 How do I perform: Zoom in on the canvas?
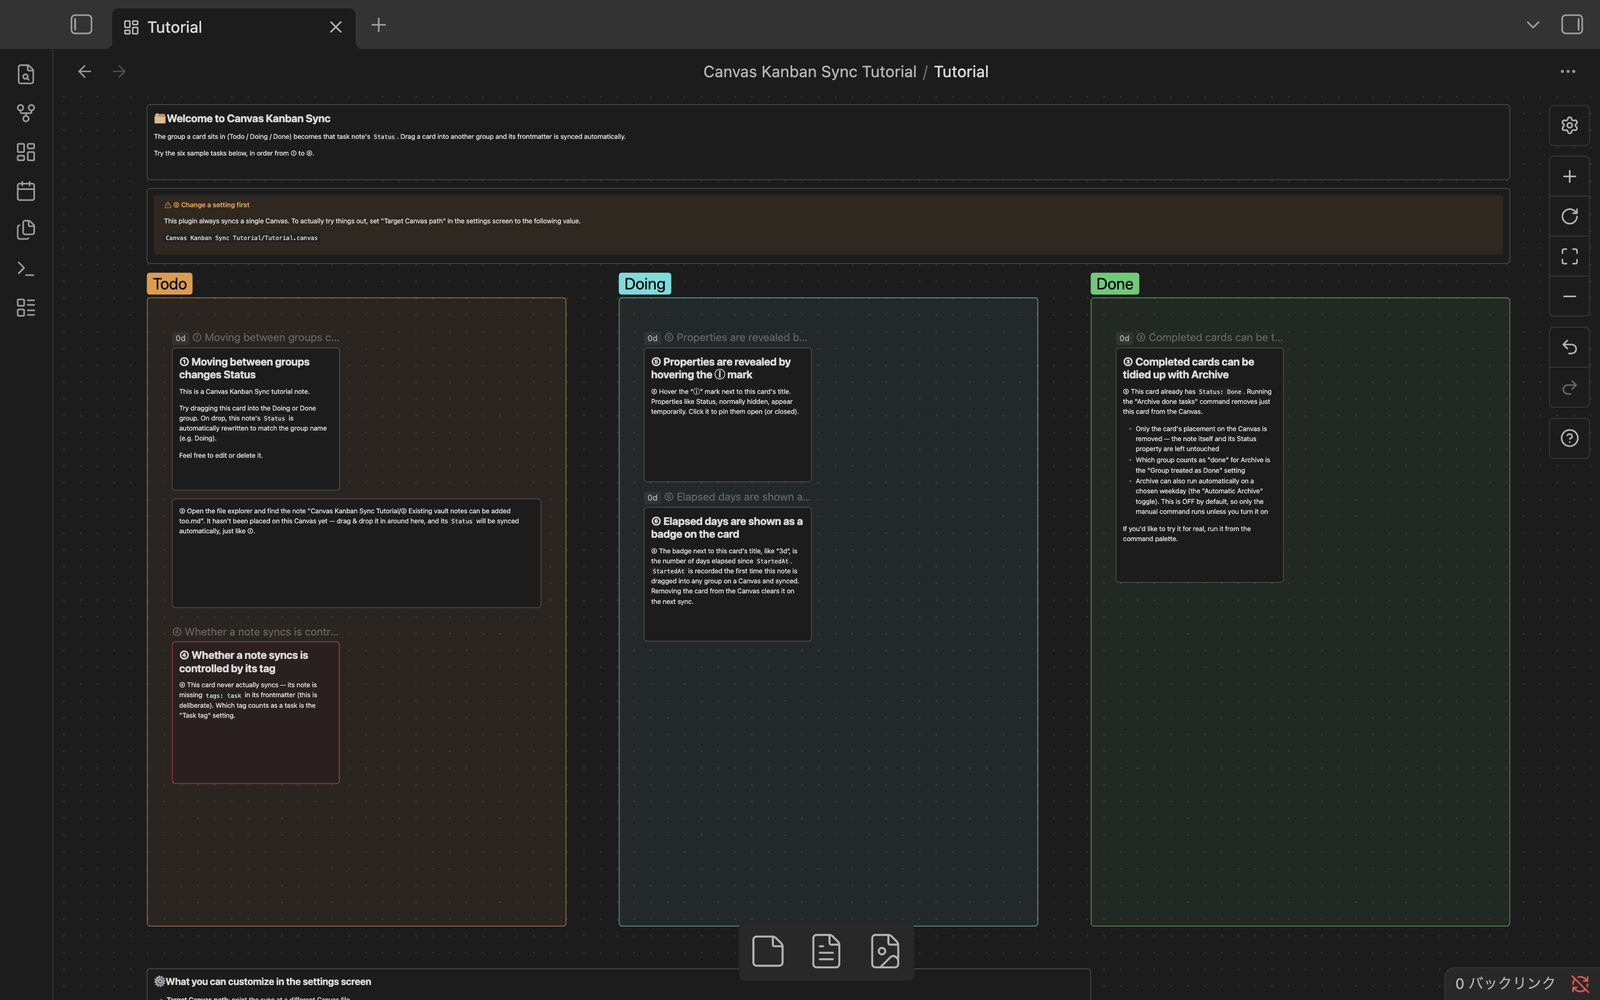1570,177
